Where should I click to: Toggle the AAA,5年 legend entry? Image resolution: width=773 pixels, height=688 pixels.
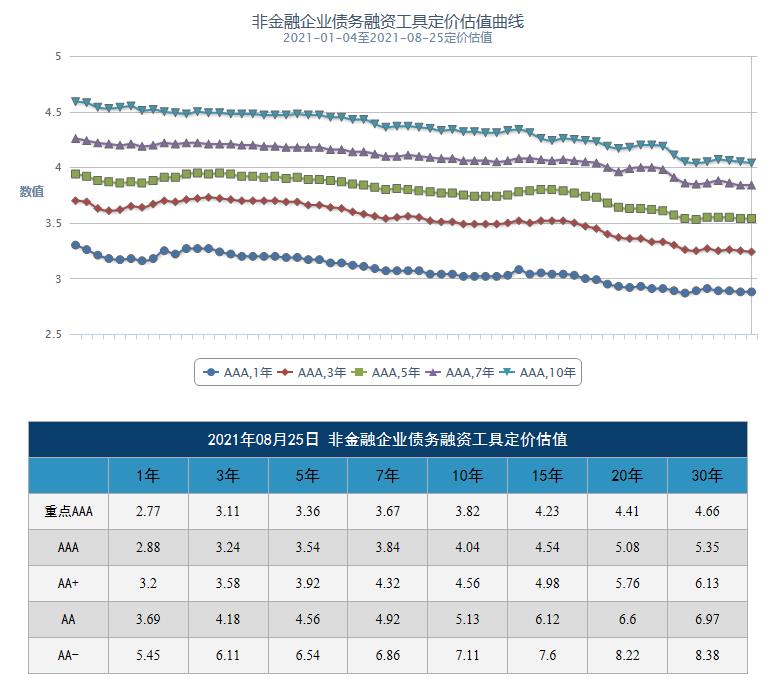tap(381, 373)
